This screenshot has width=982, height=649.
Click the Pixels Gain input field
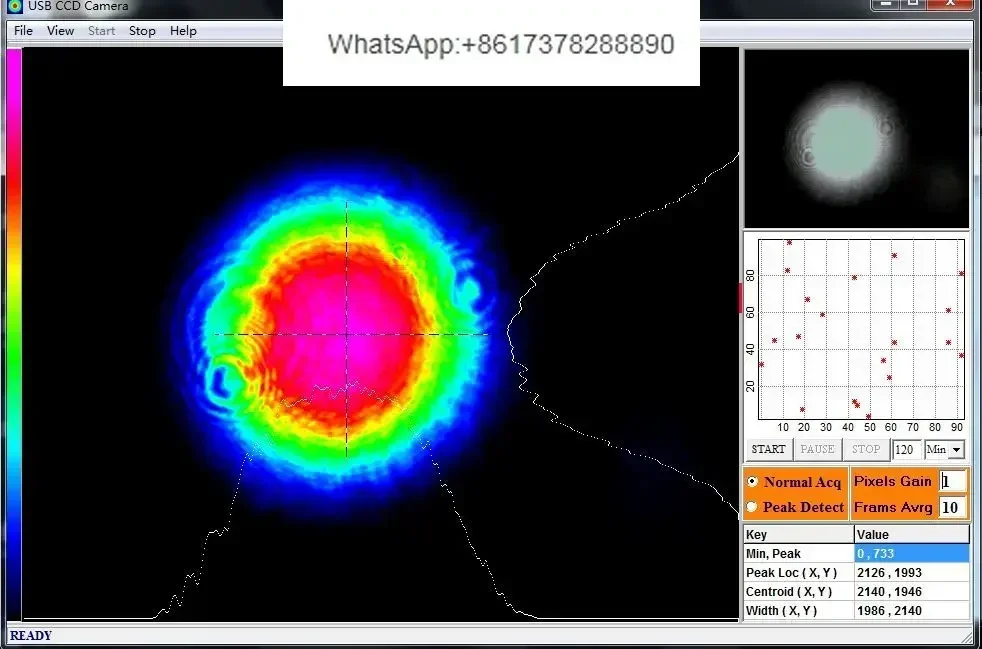[x=952, y=481]
